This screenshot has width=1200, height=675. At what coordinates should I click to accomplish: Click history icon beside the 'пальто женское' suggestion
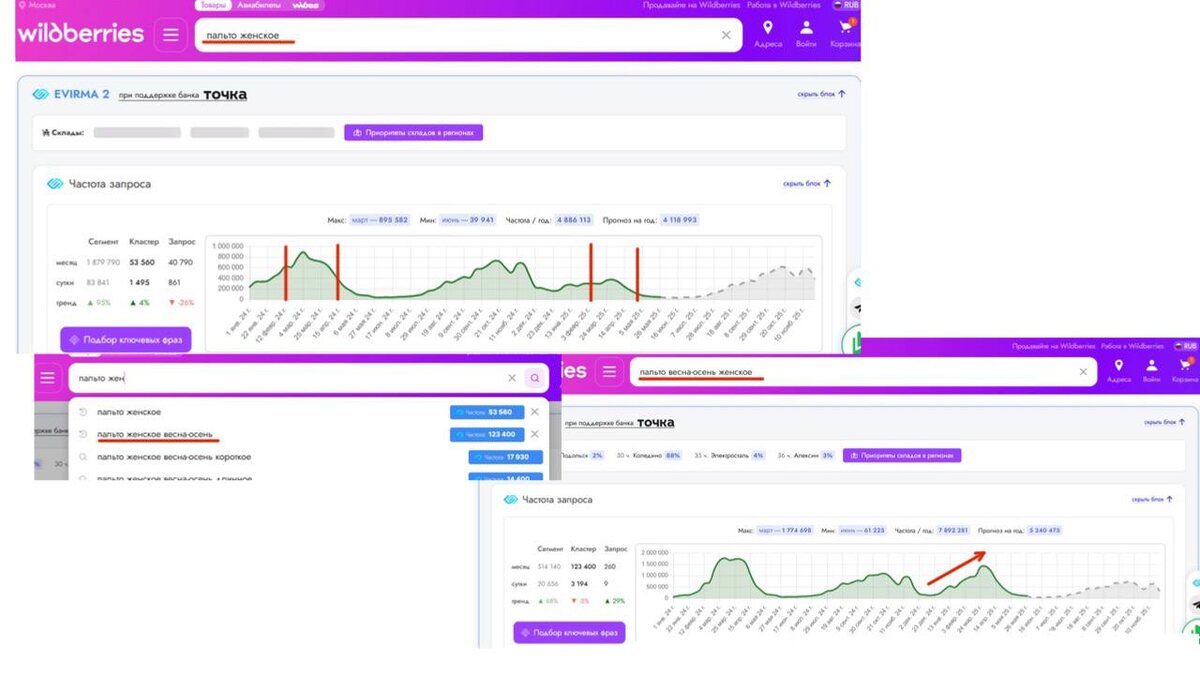(x=83, y=412)
